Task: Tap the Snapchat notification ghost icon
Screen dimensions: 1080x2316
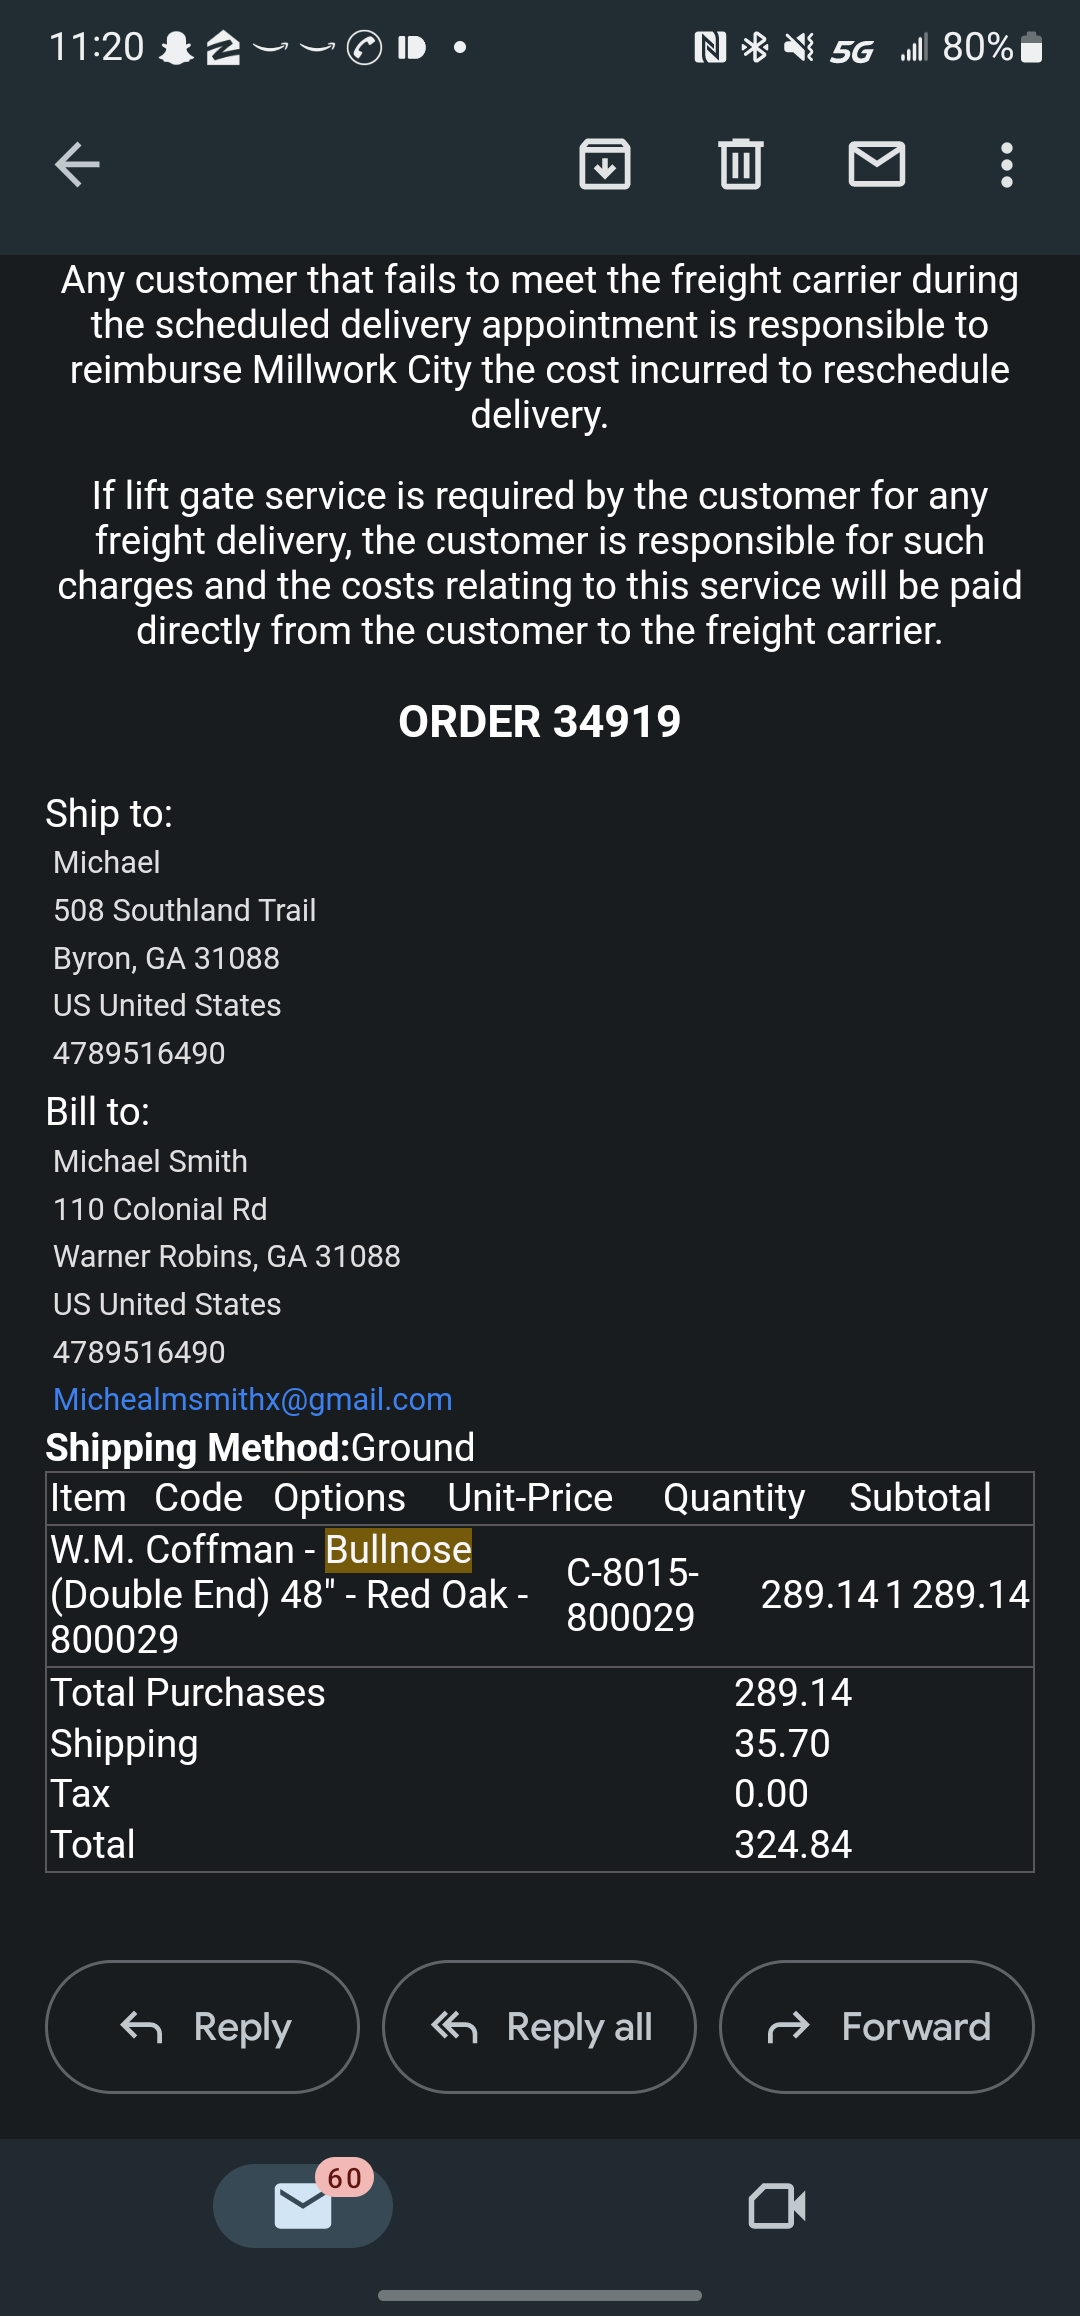Action: (177, 47)
